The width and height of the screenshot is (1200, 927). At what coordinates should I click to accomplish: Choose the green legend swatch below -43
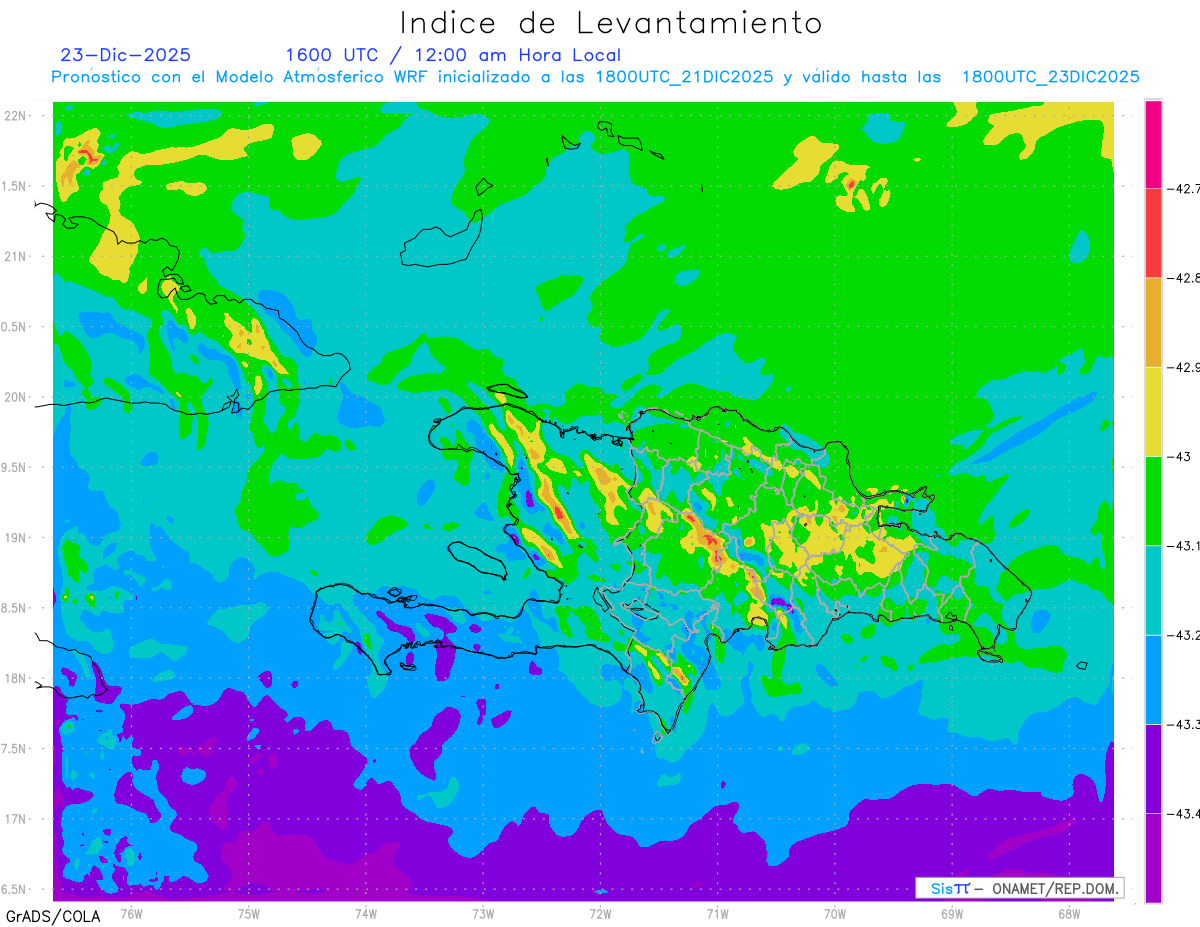pyautogui.click(x=1153, y=500)
